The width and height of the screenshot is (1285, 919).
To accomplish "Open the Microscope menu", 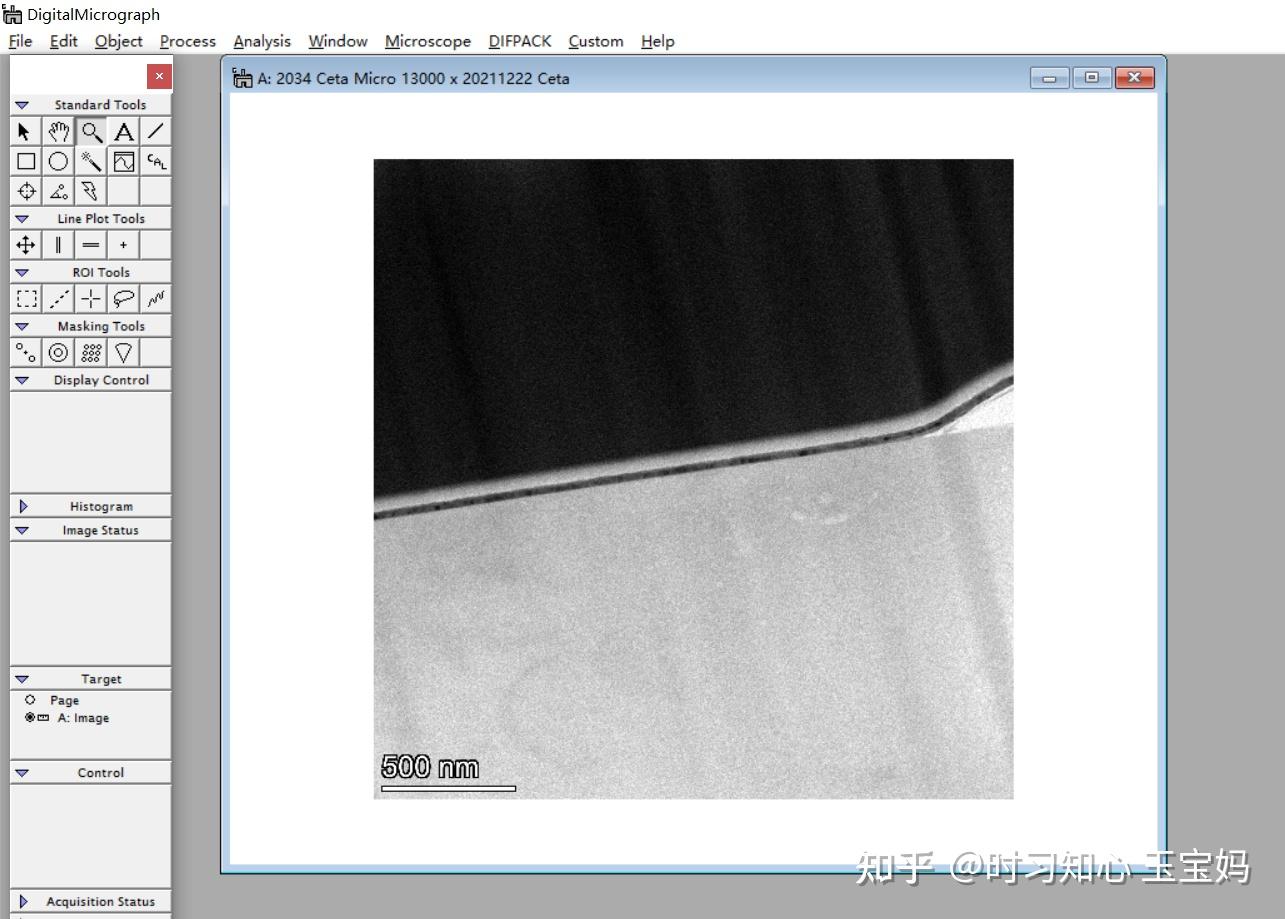I will click(x=427, y=41).
